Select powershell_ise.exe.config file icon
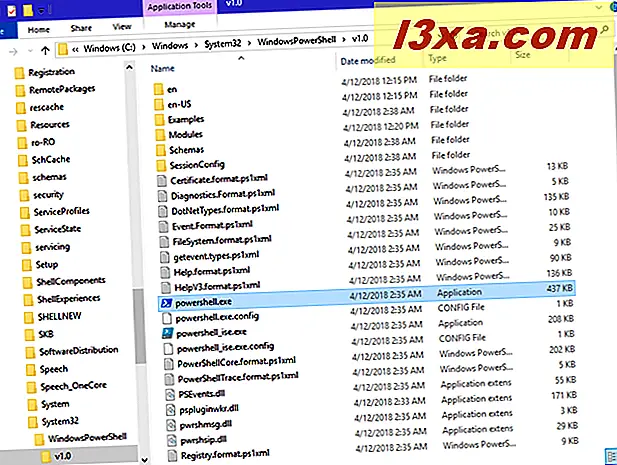Screen dimensions: 617x465 (x=168, y=349)
